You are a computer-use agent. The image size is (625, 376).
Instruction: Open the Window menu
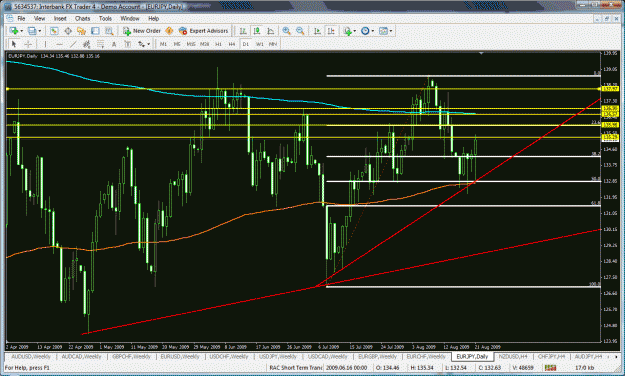130,18
